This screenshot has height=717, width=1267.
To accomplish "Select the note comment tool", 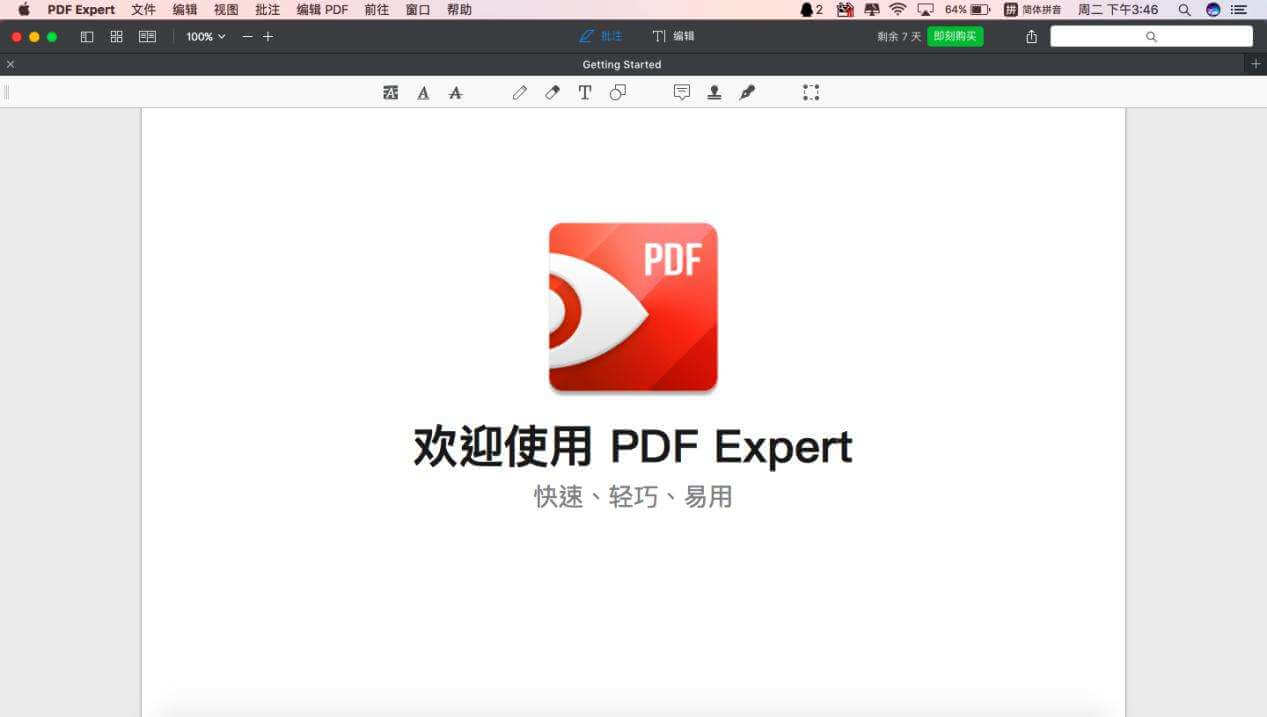I will (x=682, y=92).
